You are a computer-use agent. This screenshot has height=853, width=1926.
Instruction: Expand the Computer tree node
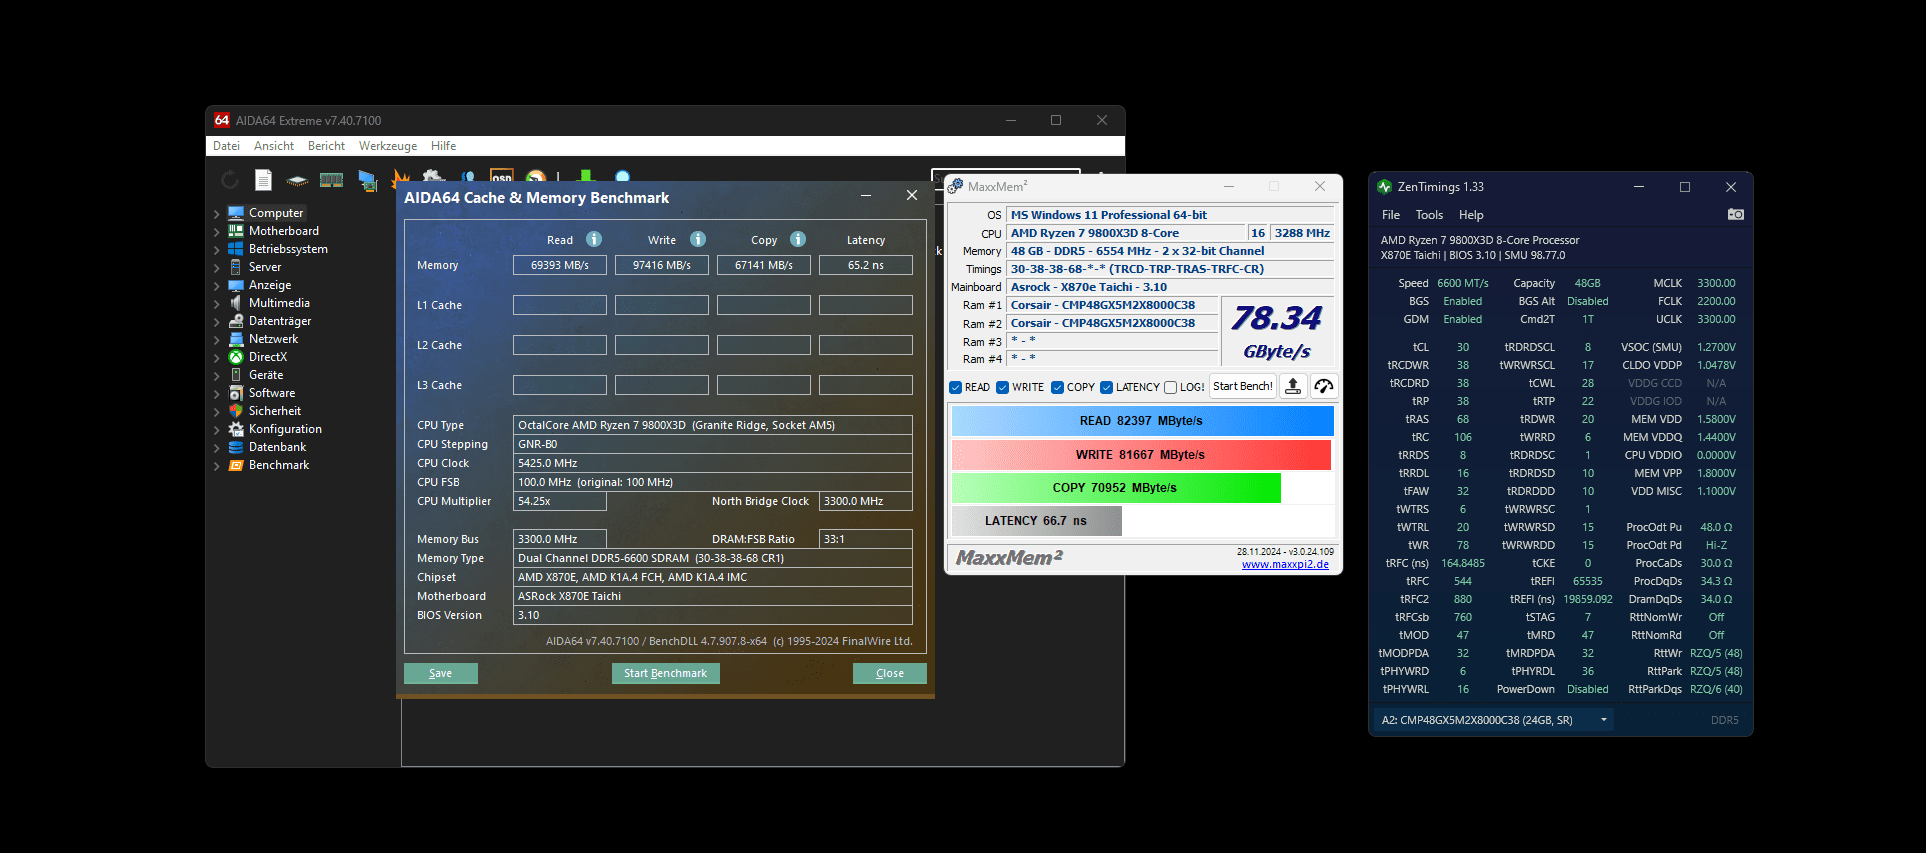[x=216, y=214]
